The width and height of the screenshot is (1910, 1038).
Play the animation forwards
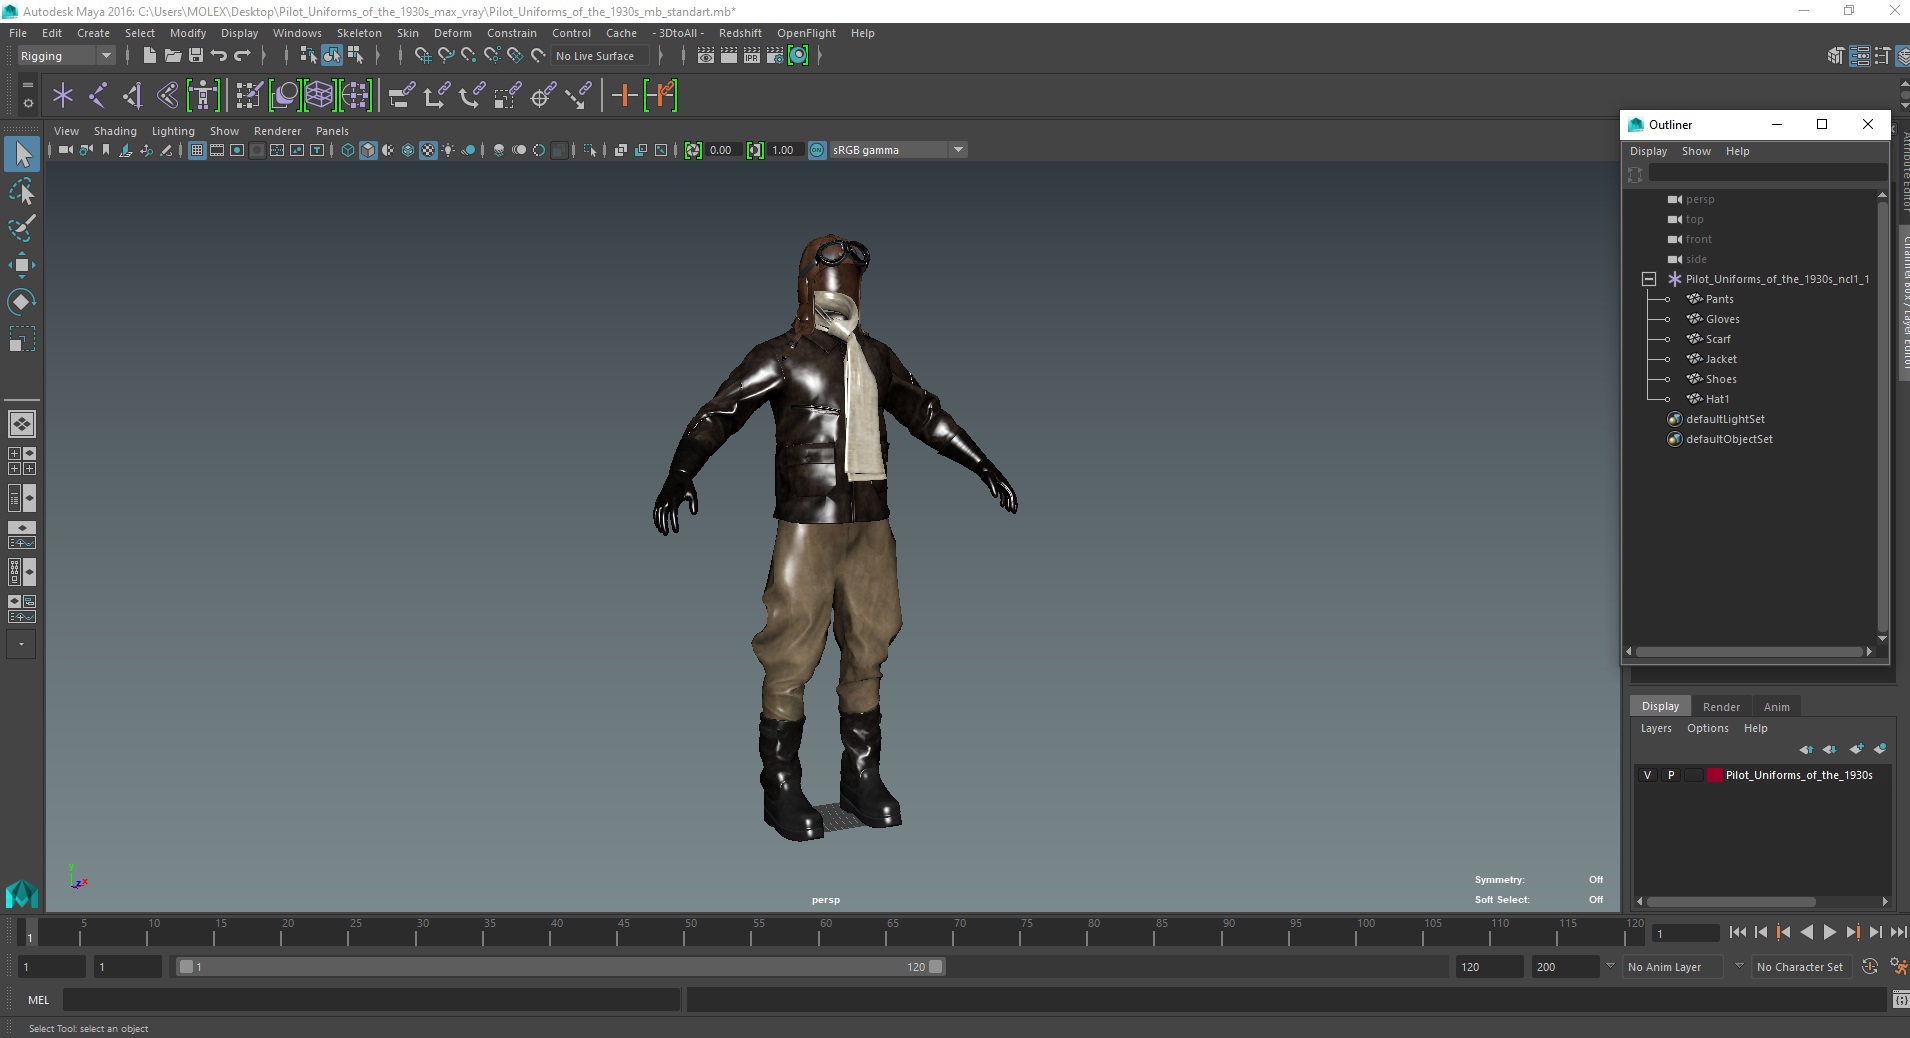(x=1829, y=932)
